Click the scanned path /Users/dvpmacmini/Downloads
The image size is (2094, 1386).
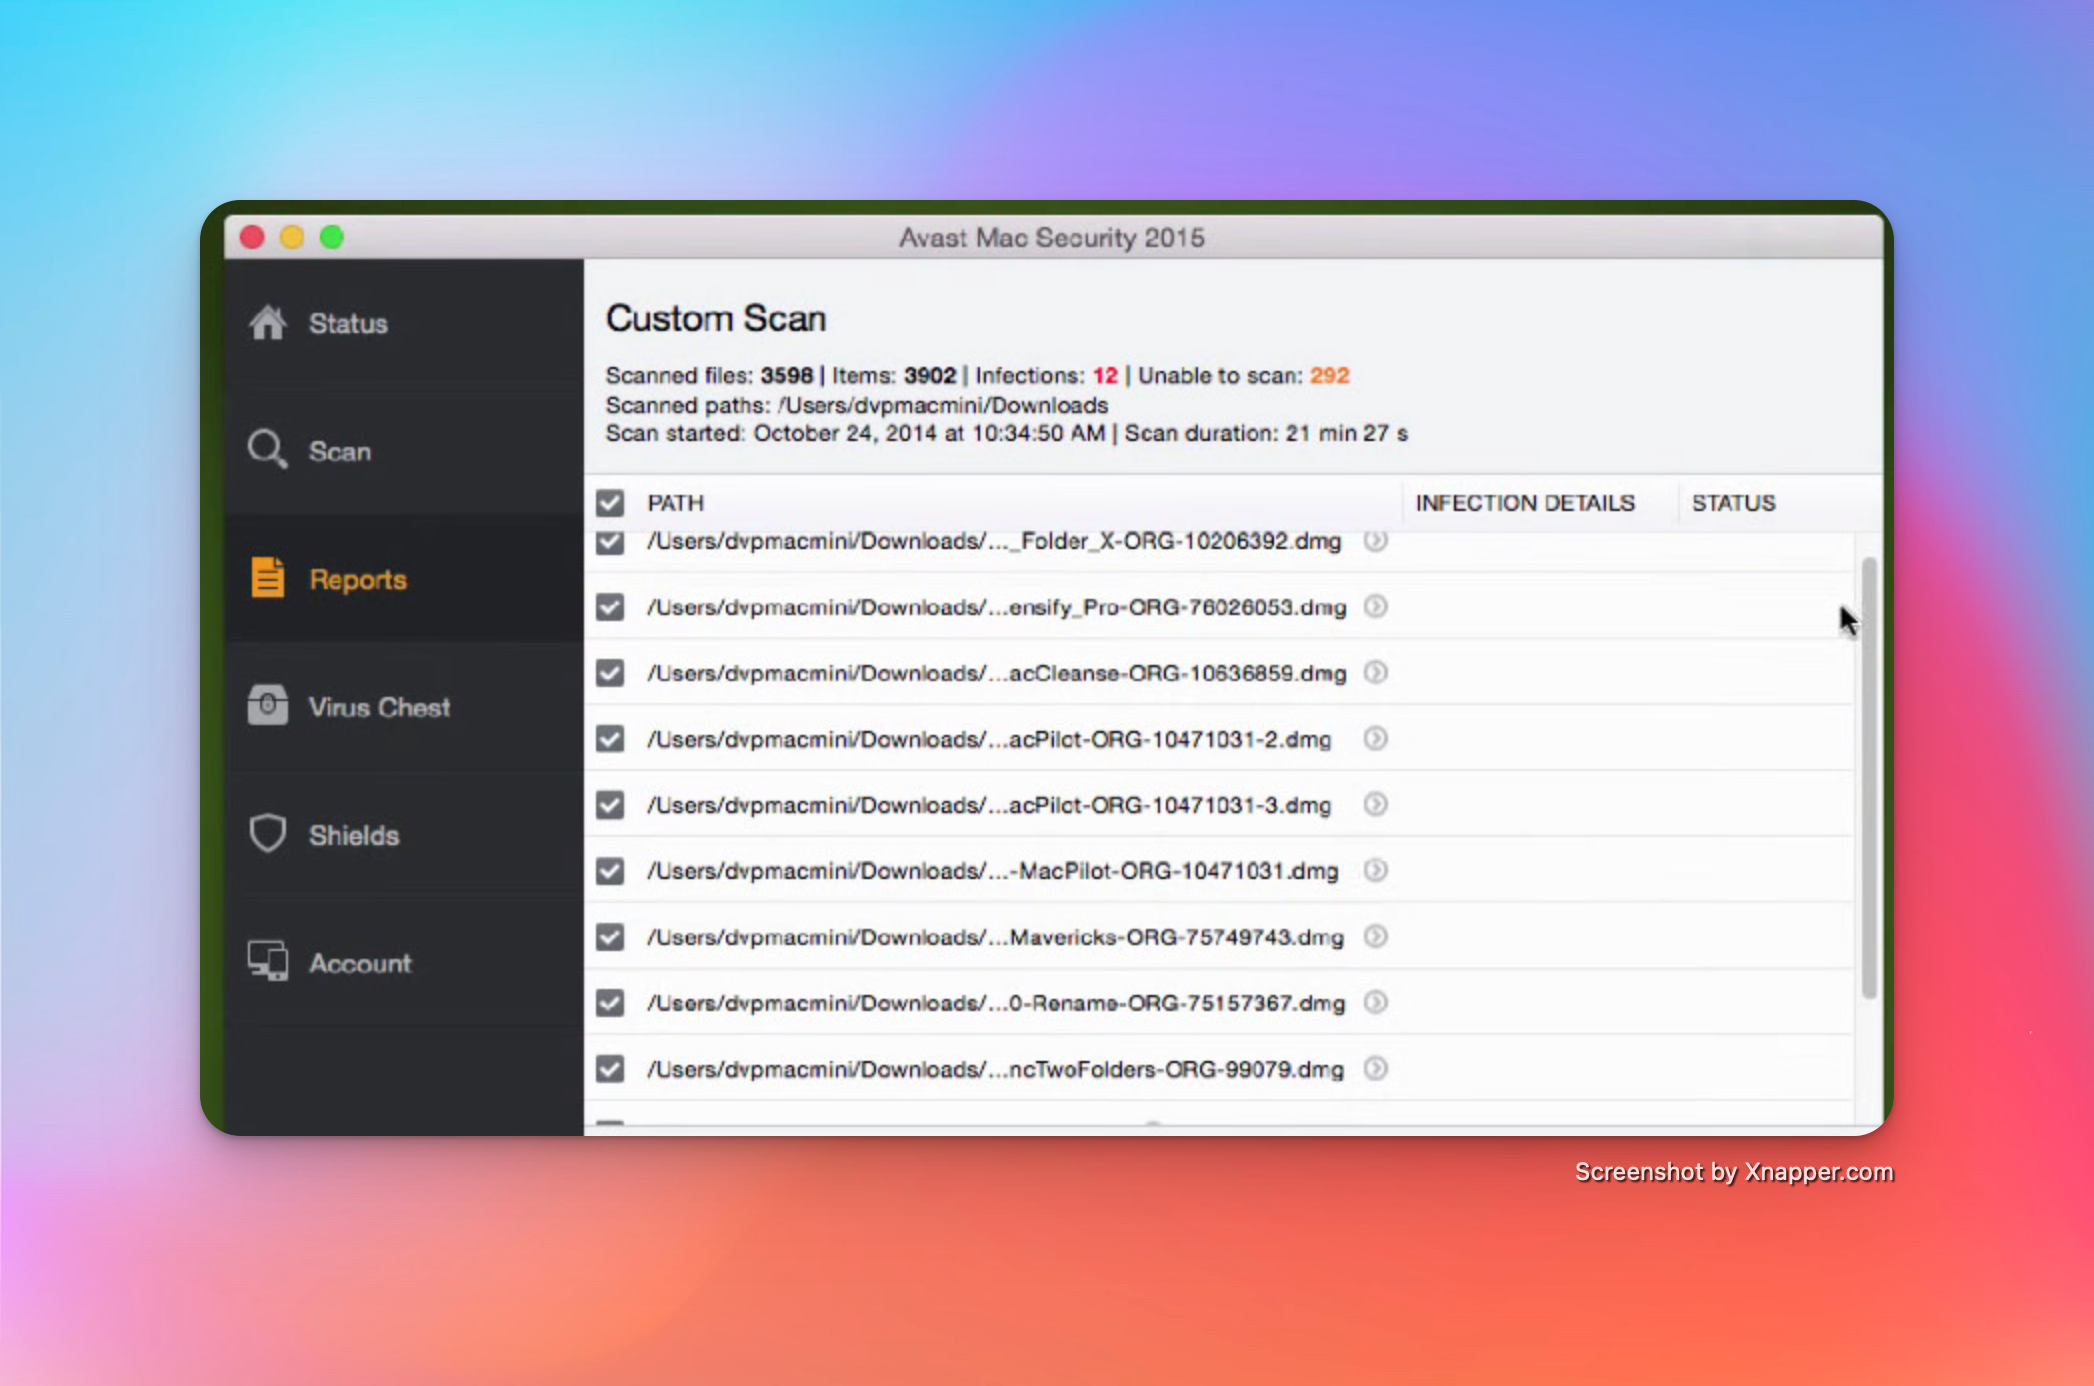coord(943,405)
